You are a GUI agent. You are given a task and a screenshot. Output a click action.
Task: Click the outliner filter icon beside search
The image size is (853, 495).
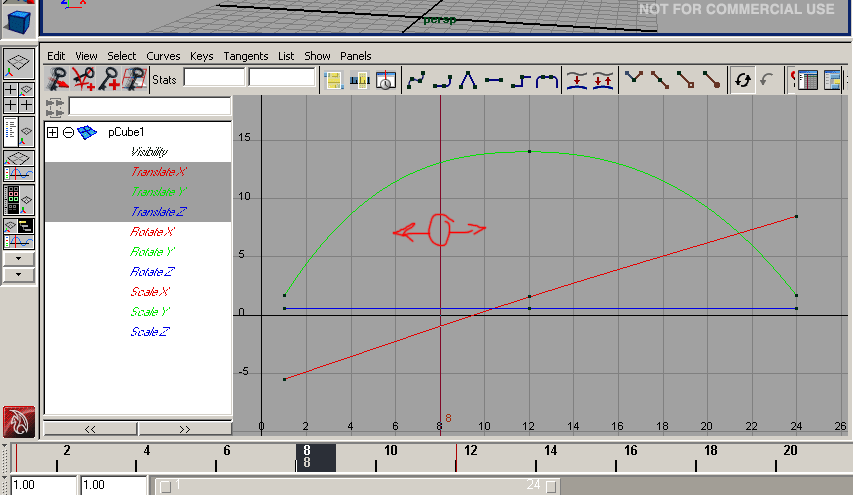pos(54,107)
